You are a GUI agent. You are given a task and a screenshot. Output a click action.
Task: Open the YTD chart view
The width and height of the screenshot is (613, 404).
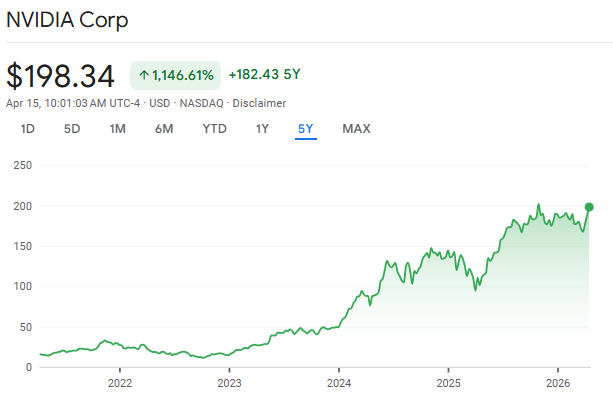pyautogui.click(x=214, y=128)
